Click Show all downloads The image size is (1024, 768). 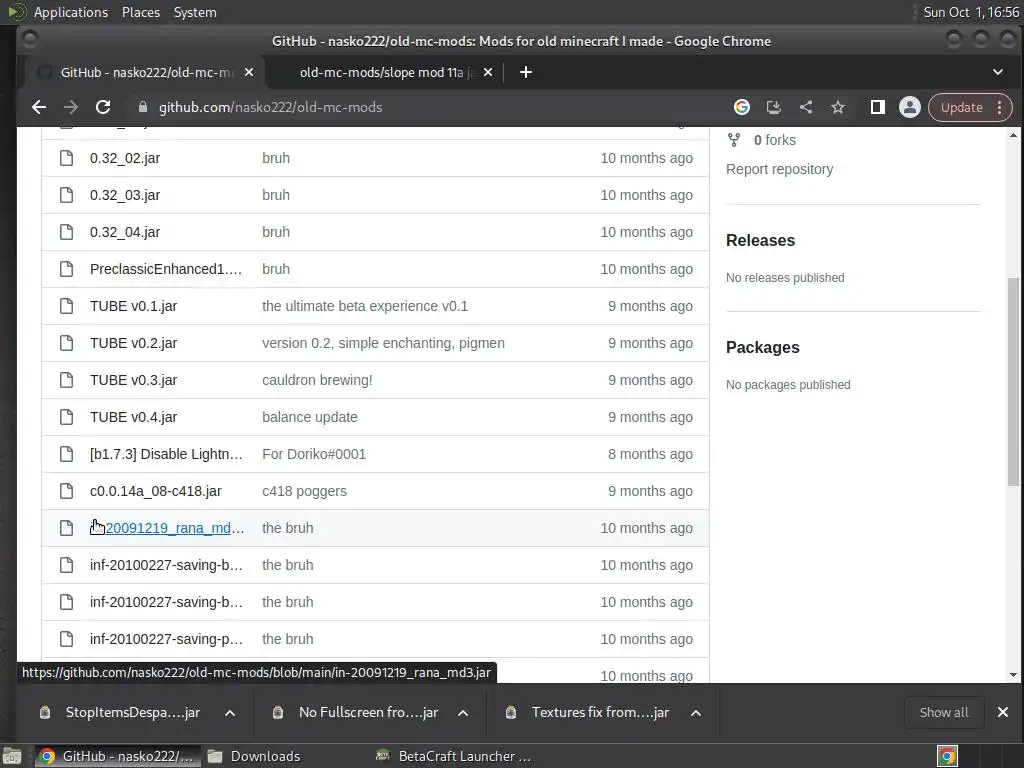[x=944, y=712]
